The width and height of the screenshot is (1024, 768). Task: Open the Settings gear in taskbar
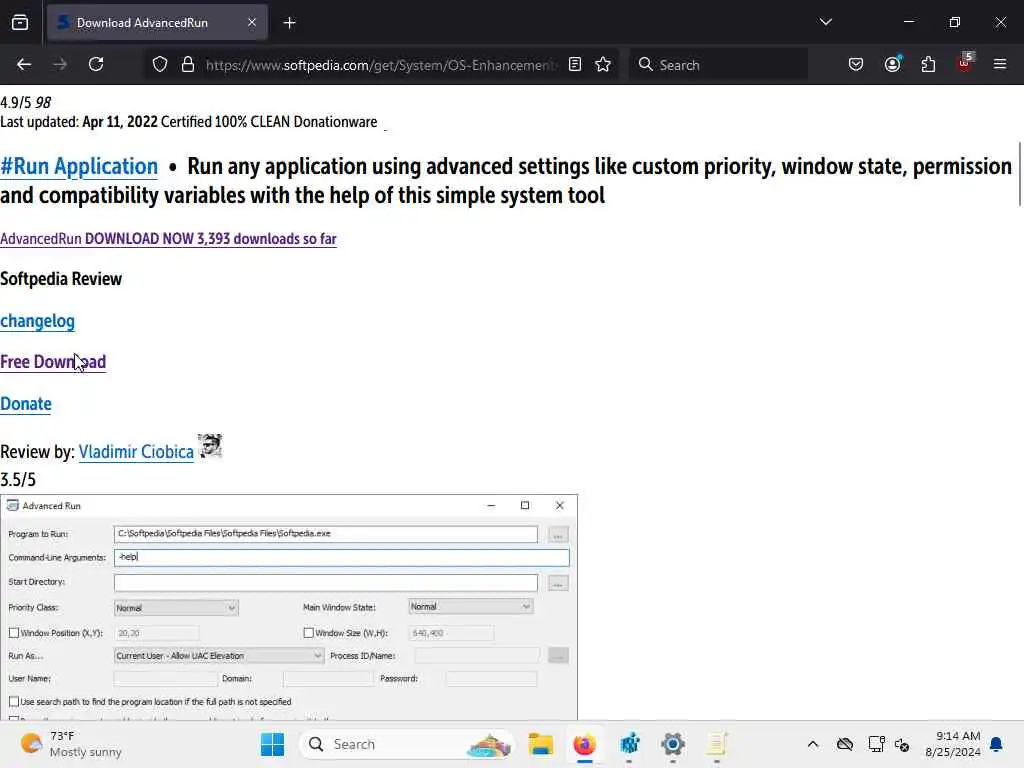(673, 744)
